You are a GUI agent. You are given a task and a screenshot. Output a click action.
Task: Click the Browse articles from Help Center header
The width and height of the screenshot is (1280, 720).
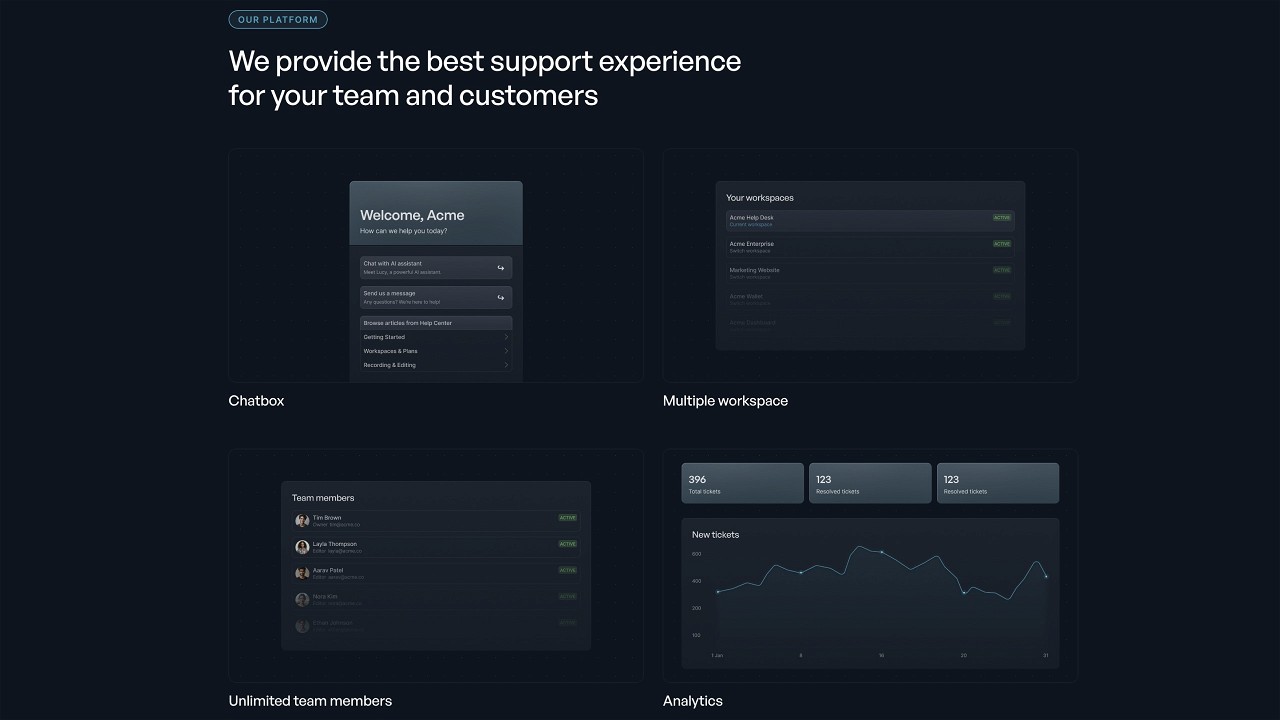point(436,323)
